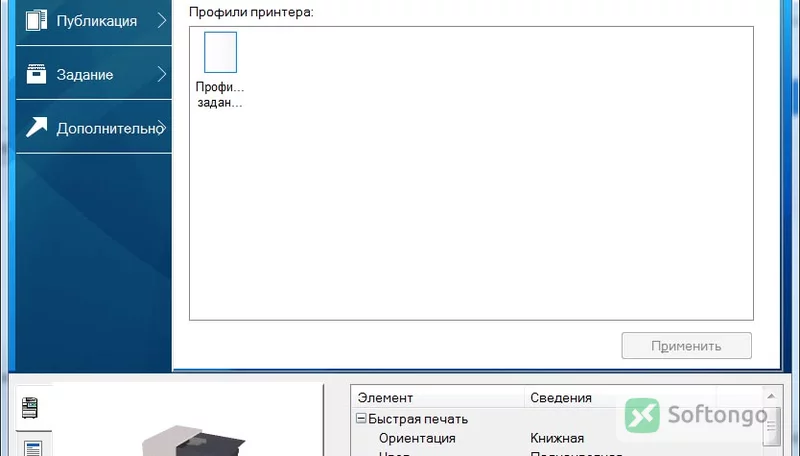Click the Элемент column header
This screenshot has width=800, height=456.
click(438, 397)
